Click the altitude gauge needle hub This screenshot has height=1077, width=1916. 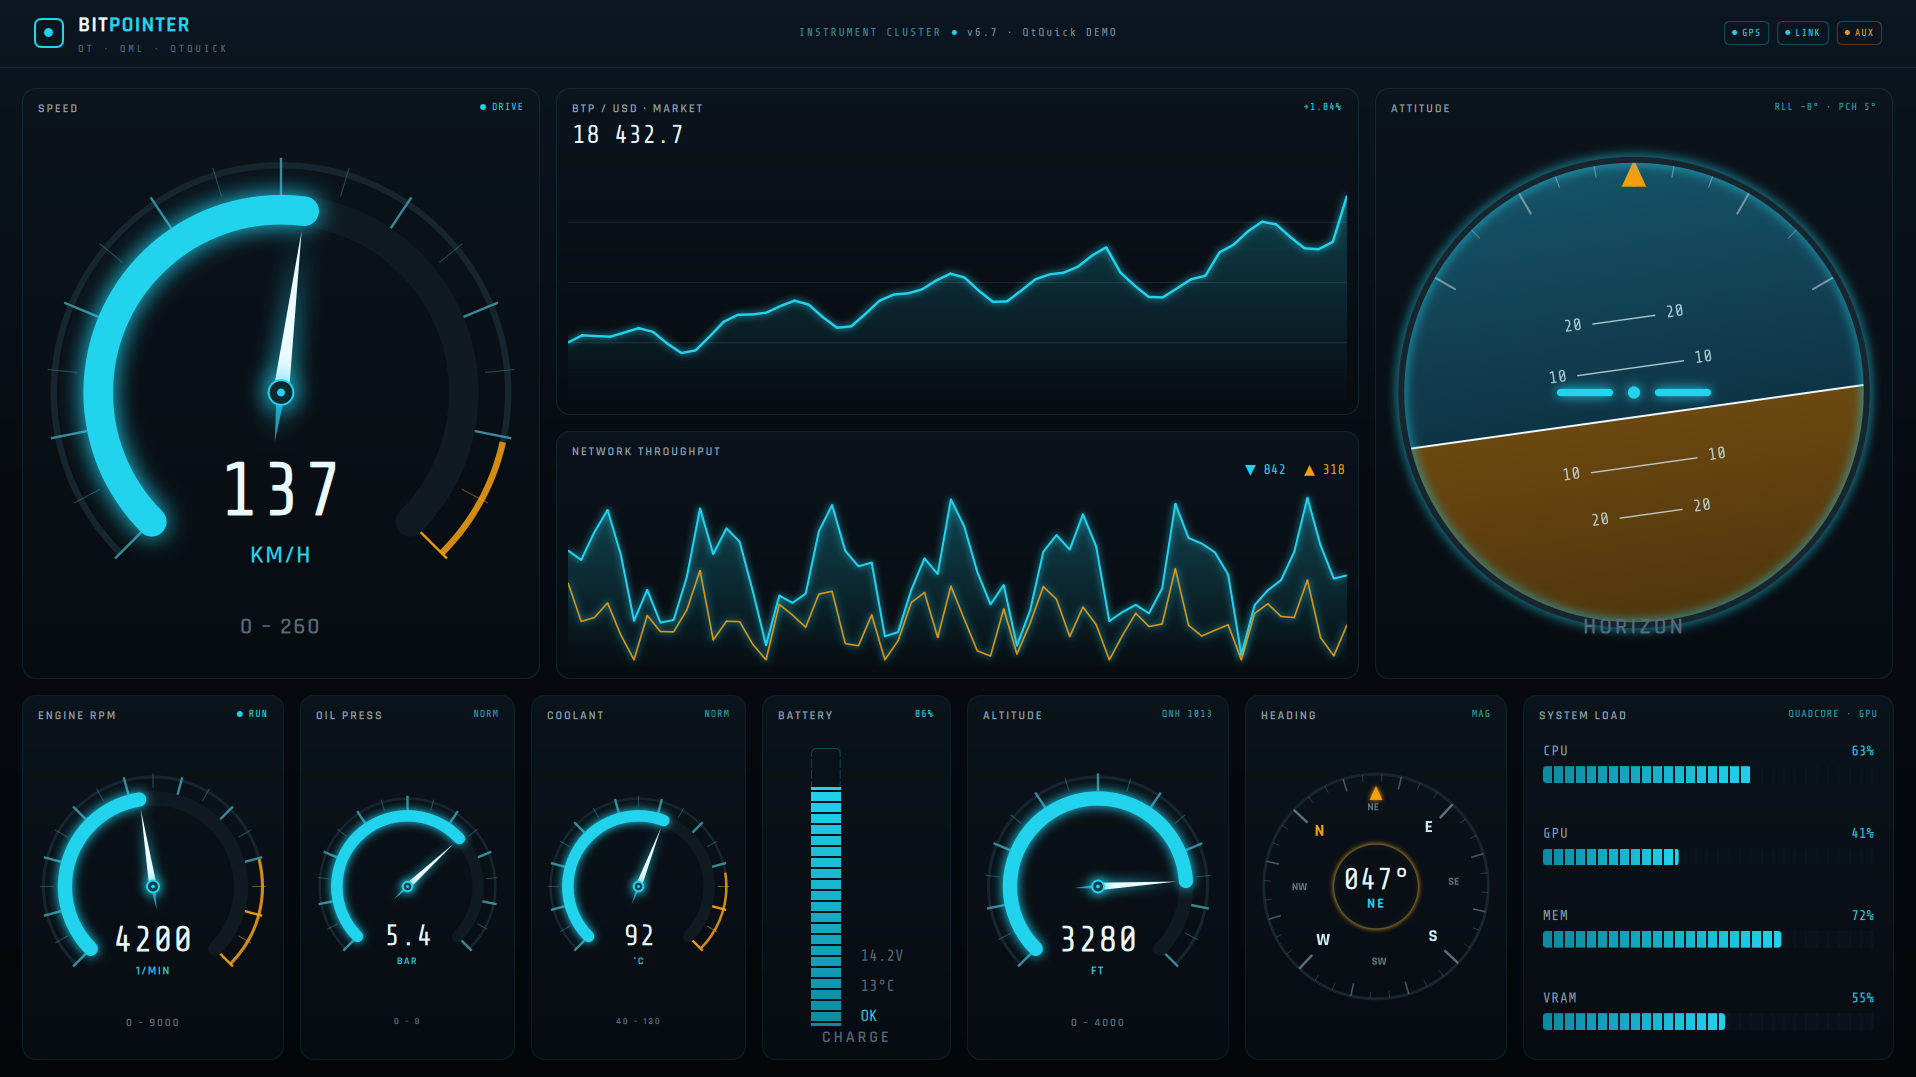pyautogui.click(x=1097, y=886)
